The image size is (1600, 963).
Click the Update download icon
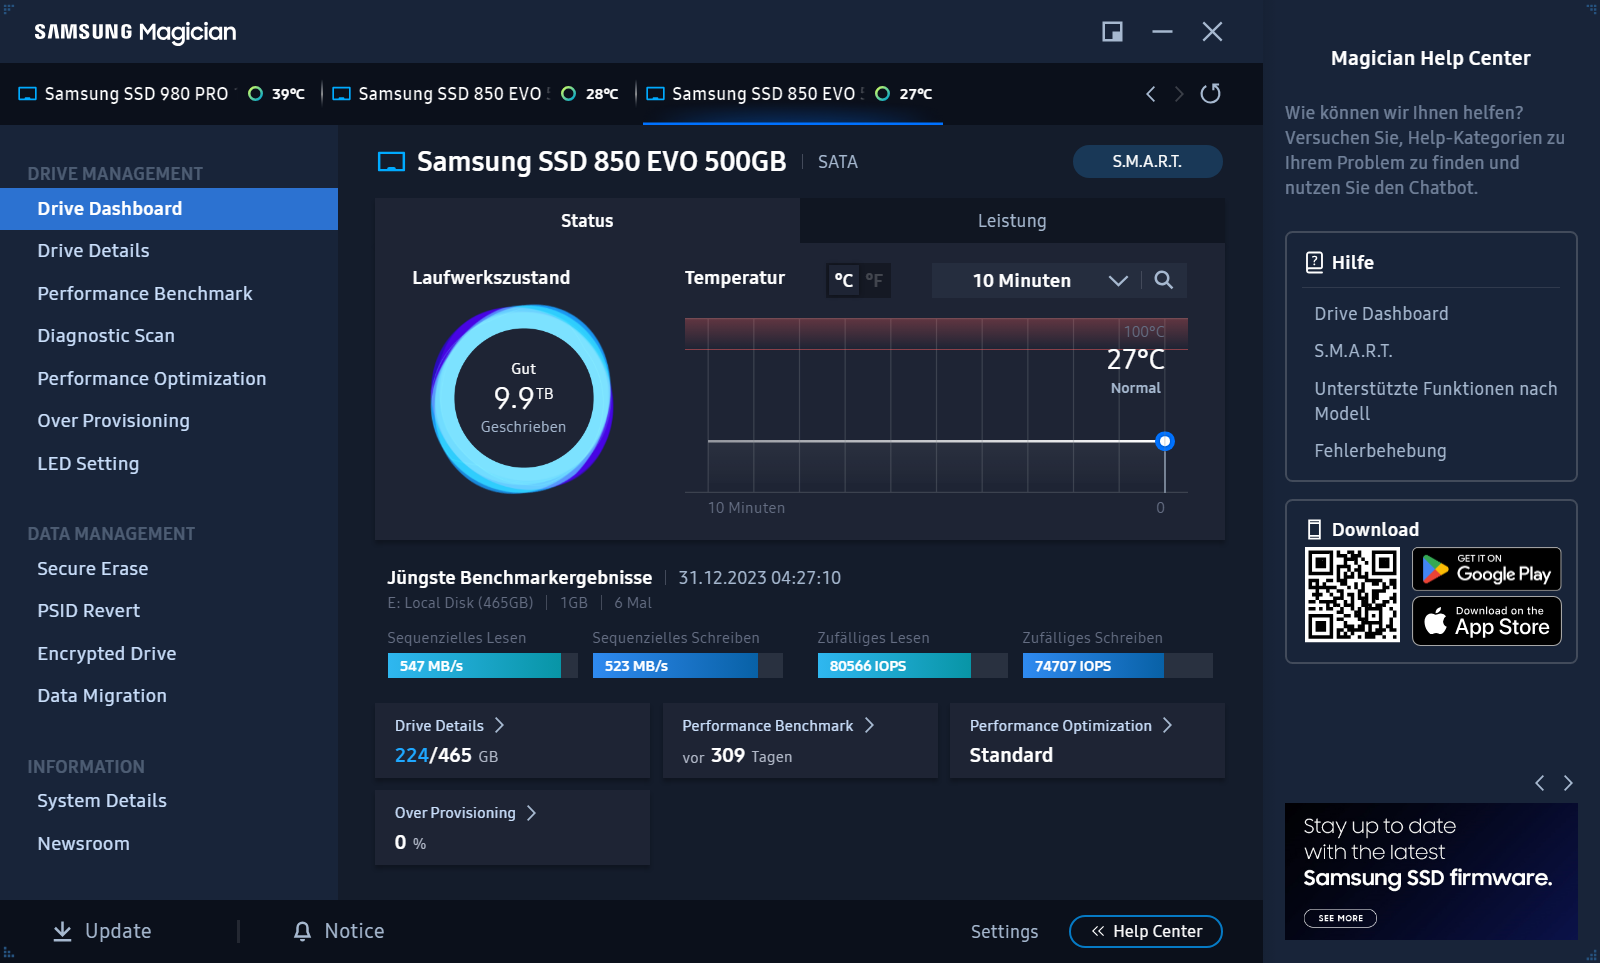pyautogui.click(x=62, y=931)
